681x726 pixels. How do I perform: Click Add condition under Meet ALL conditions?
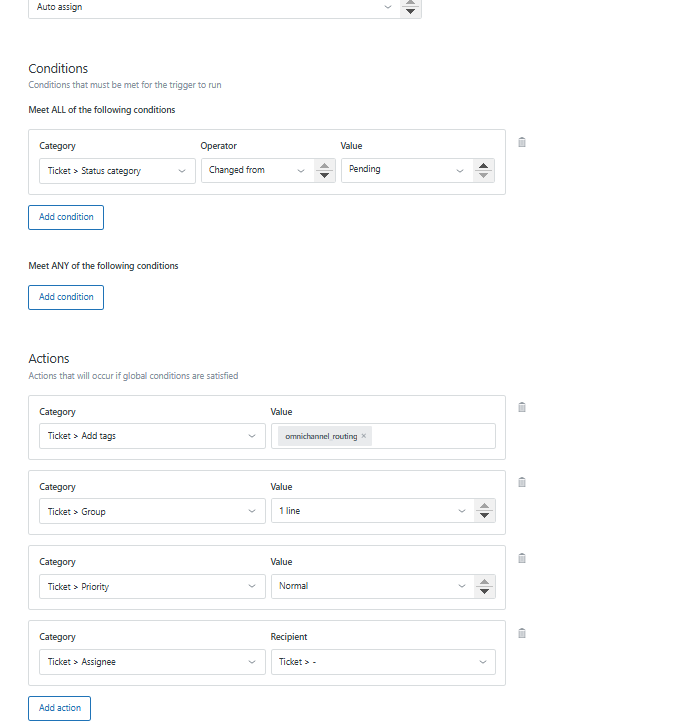pyautogui.click(x=66, y=217)
